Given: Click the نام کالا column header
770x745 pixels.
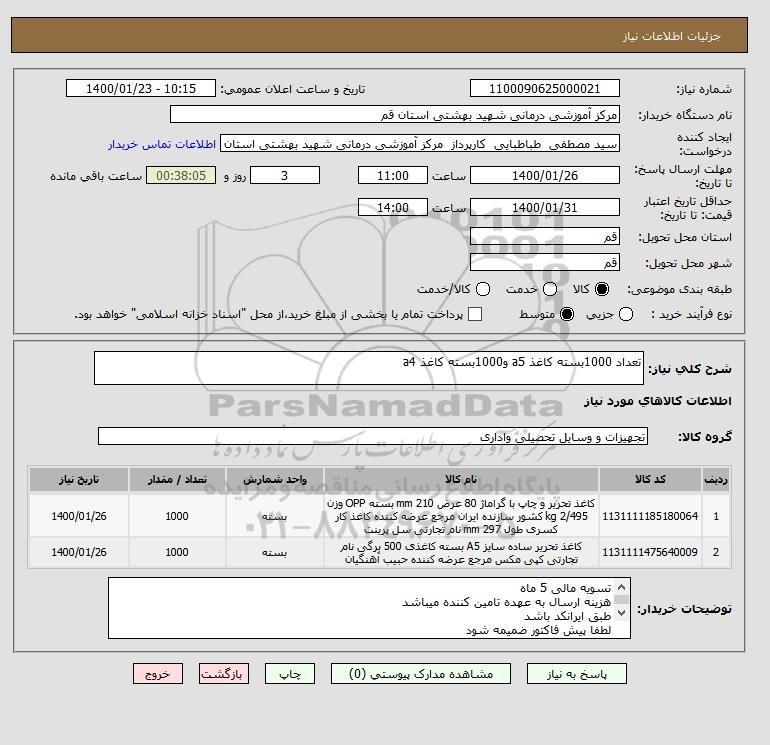Looking at the screenshot, I should (461, 479).
